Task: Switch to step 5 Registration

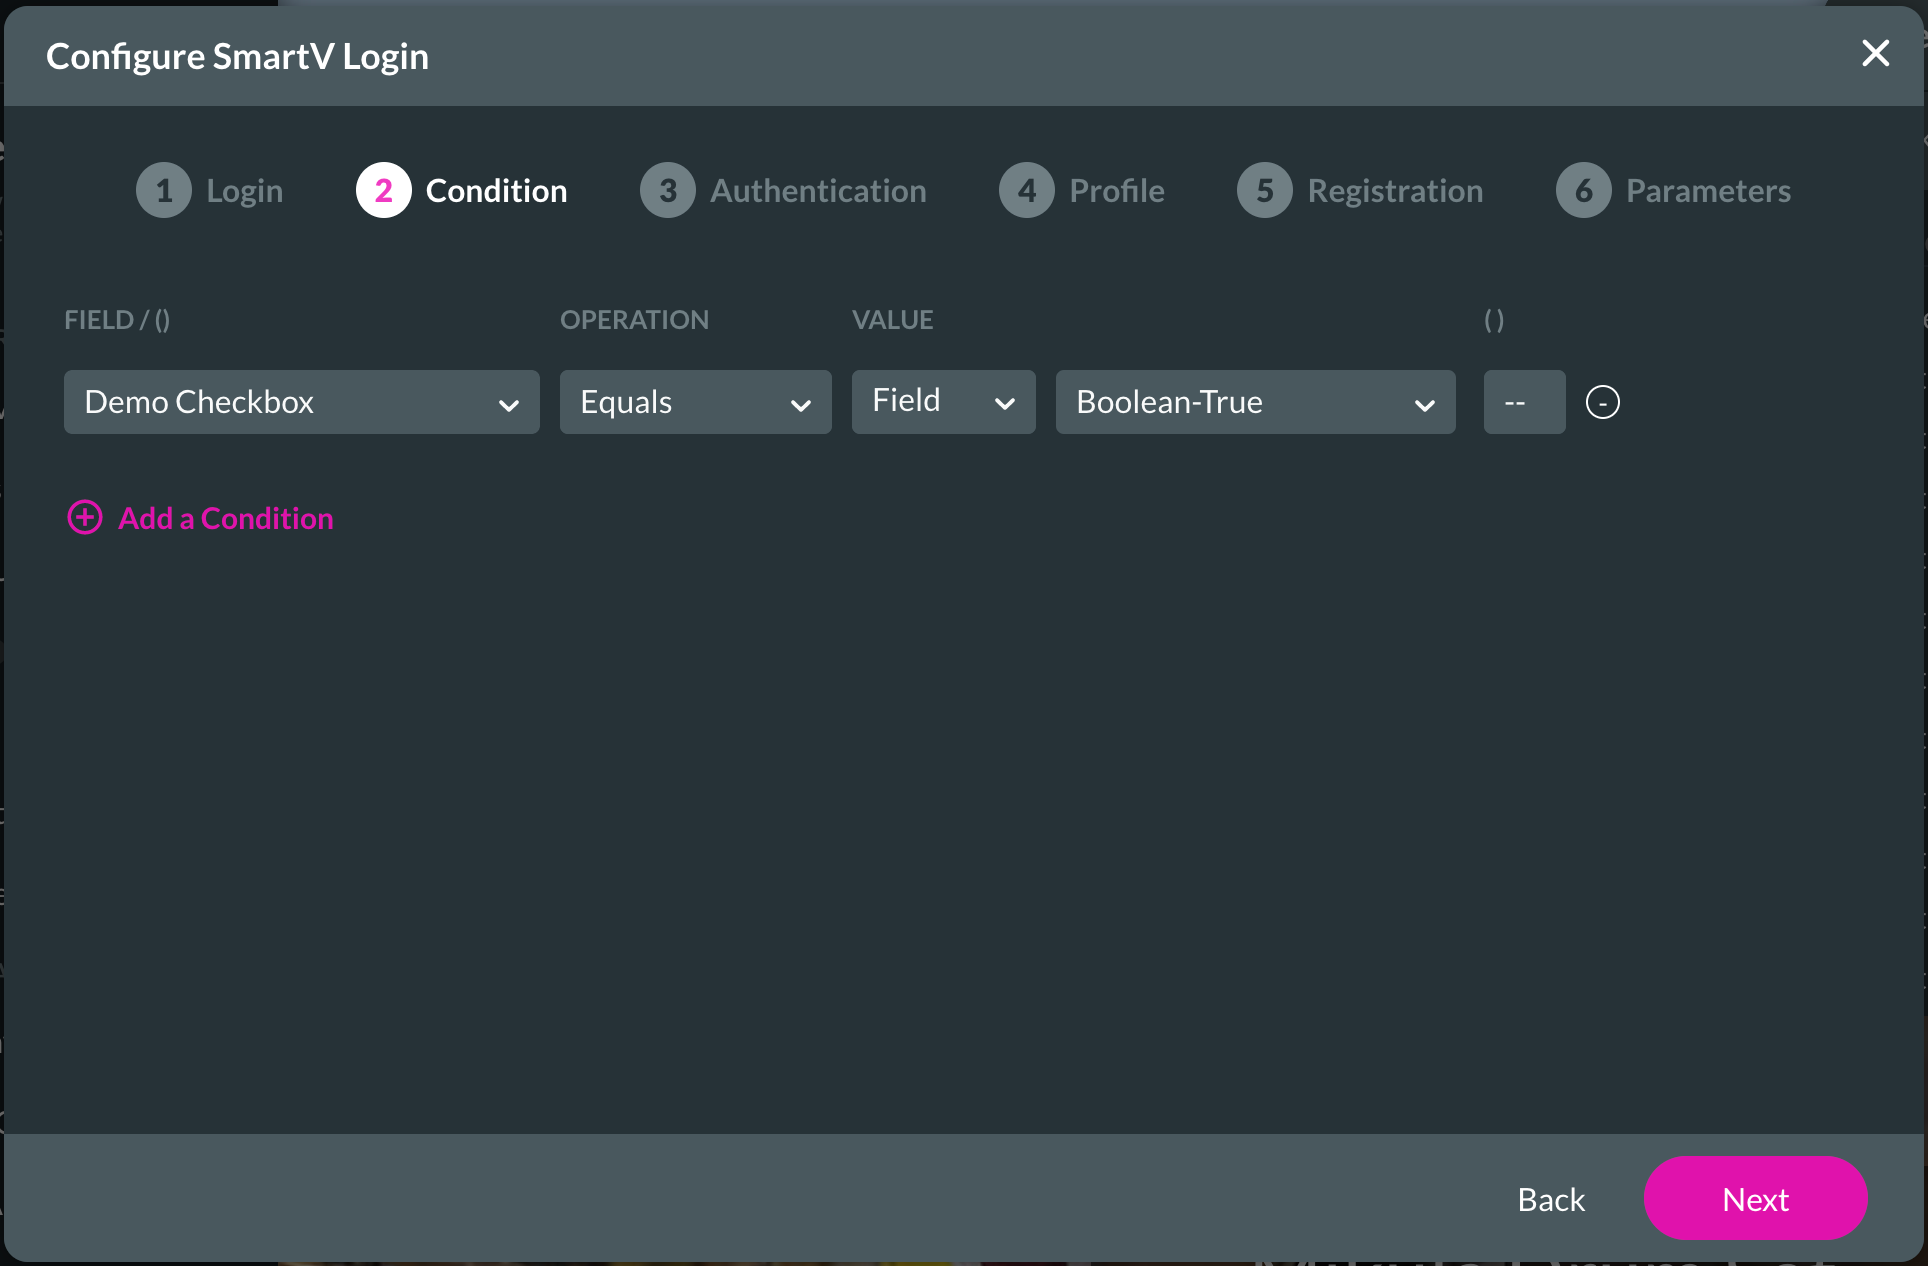Action: 1360,190
